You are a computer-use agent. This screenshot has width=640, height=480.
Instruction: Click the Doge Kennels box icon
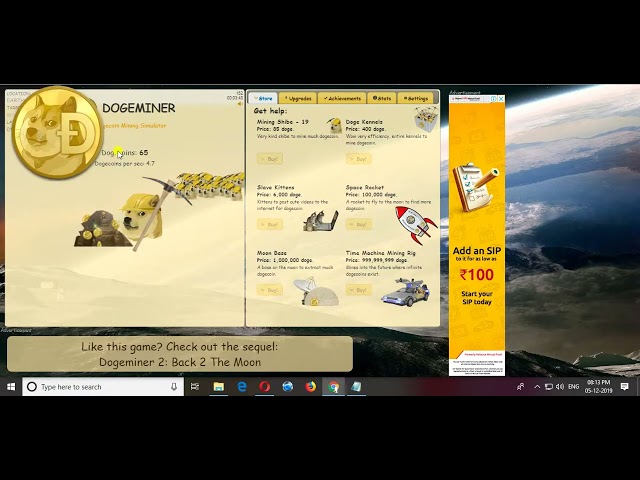tap(425, 122)
